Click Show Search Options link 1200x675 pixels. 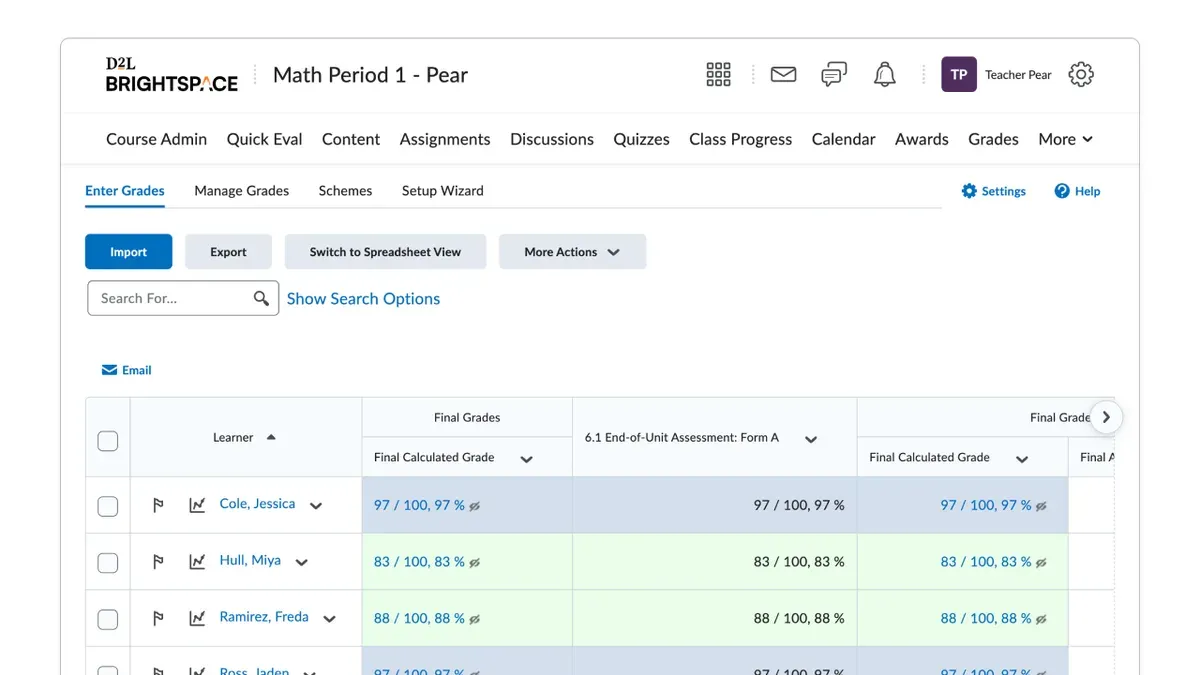click(363, 298)
